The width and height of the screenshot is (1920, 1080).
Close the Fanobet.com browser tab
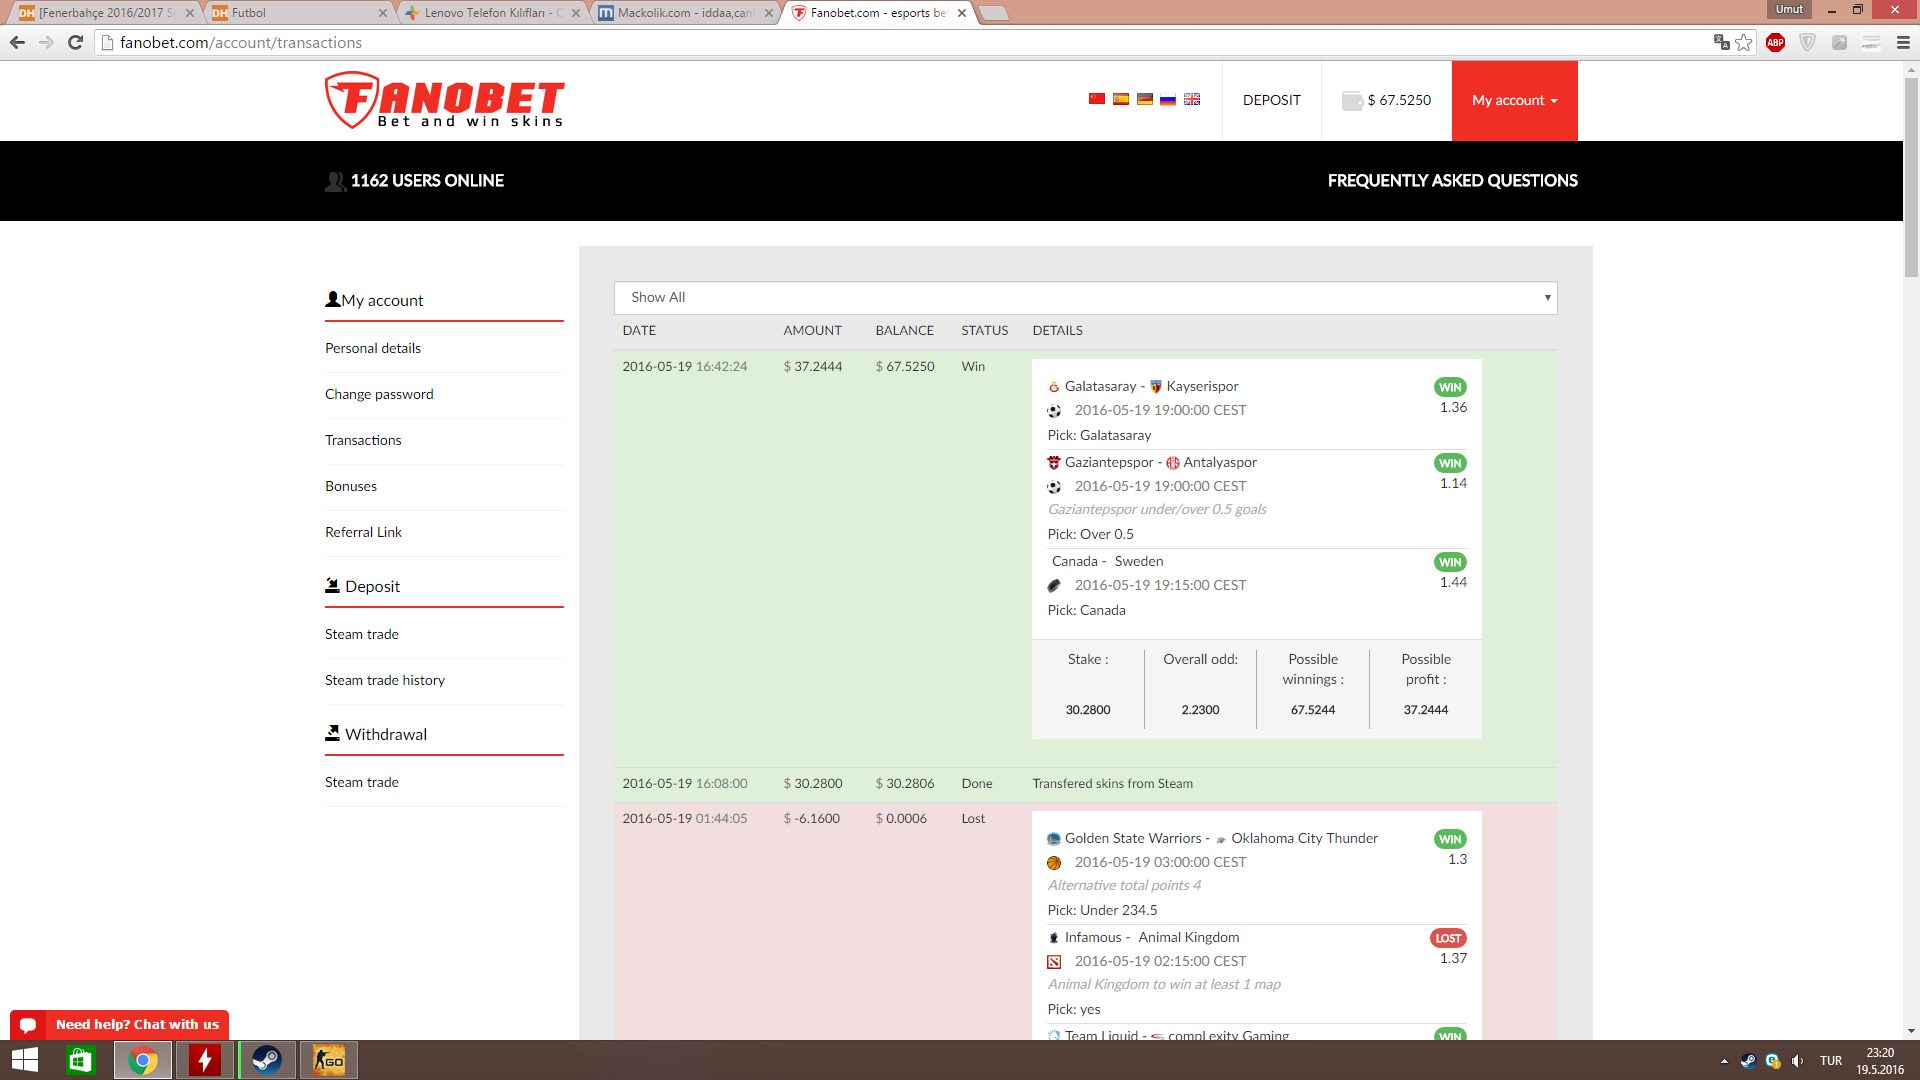[962, 13]
